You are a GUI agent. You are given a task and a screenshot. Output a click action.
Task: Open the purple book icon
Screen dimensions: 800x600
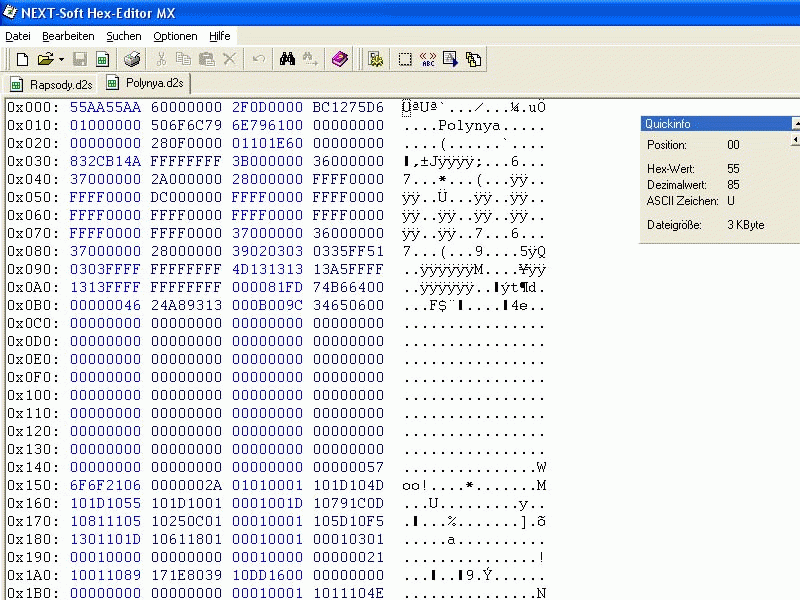[340, 60]
